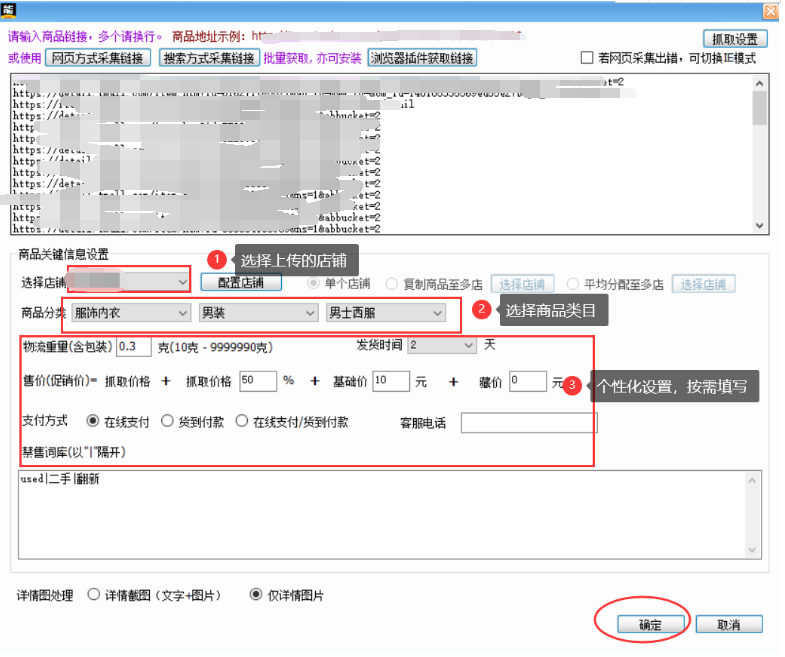Click the 基础价 input field
This screenshot has width=785, height=657.
coord(391,381)
